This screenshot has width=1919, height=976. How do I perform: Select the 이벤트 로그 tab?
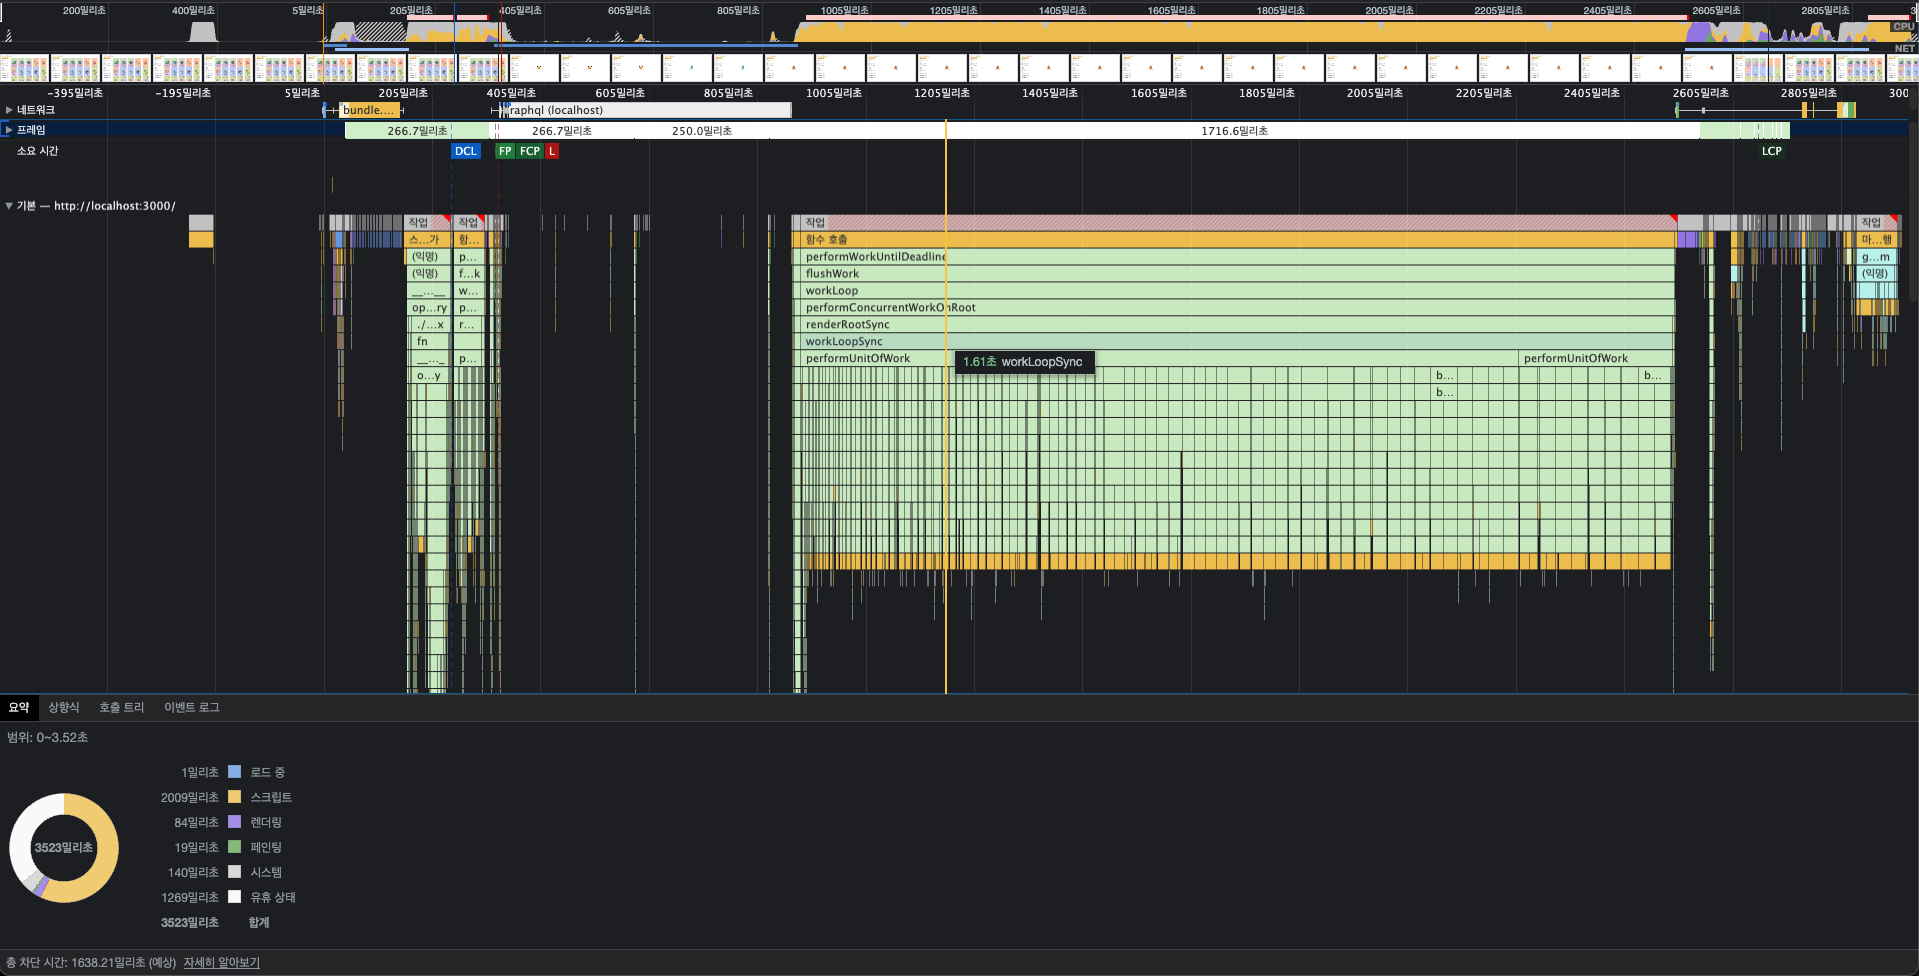[x=191, y=707]
